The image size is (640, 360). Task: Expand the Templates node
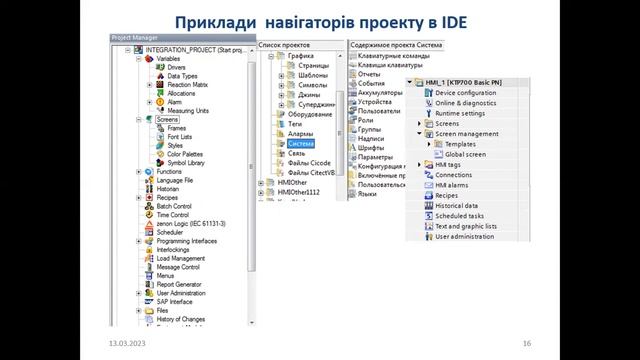[429, 144]
